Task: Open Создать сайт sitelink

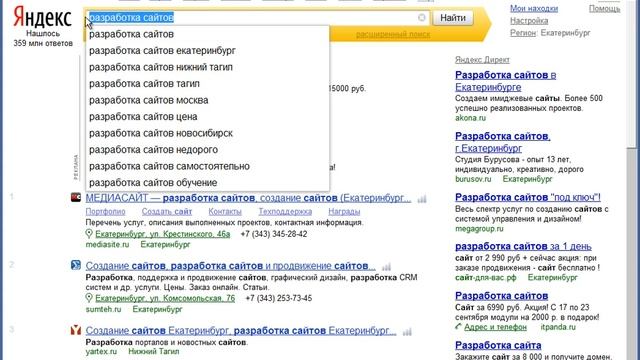Action: coord(167,211)
